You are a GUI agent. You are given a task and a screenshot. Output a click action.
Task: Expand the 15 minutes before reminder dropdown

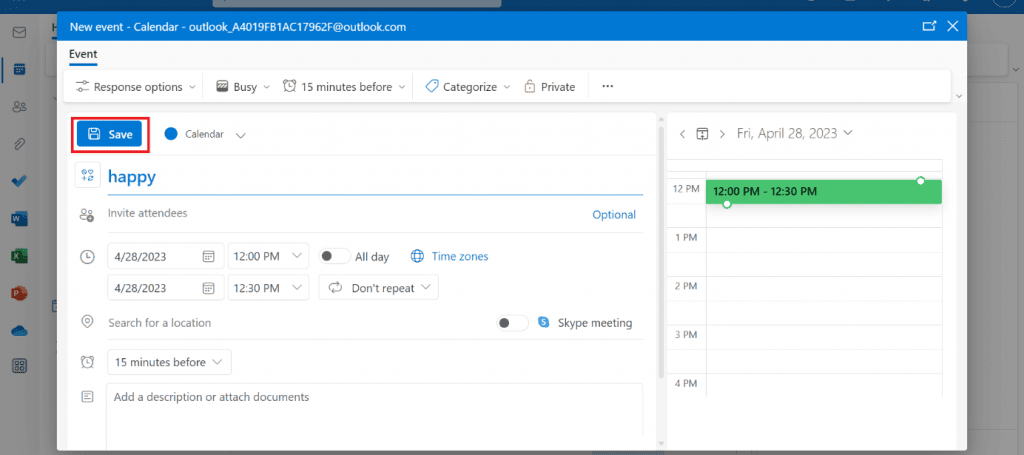click(x=169, y=362)
